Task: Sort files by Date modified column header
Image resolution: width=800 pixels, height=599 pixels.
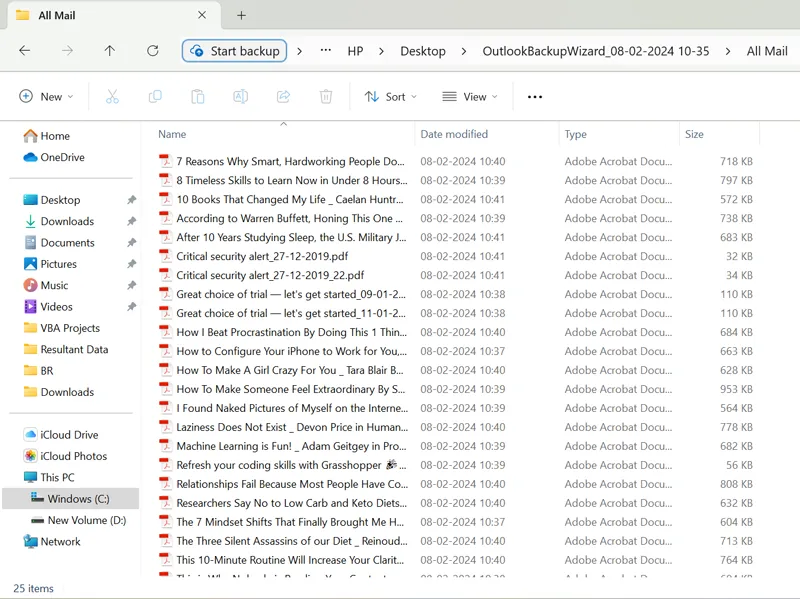Action: tap(454, 134)
